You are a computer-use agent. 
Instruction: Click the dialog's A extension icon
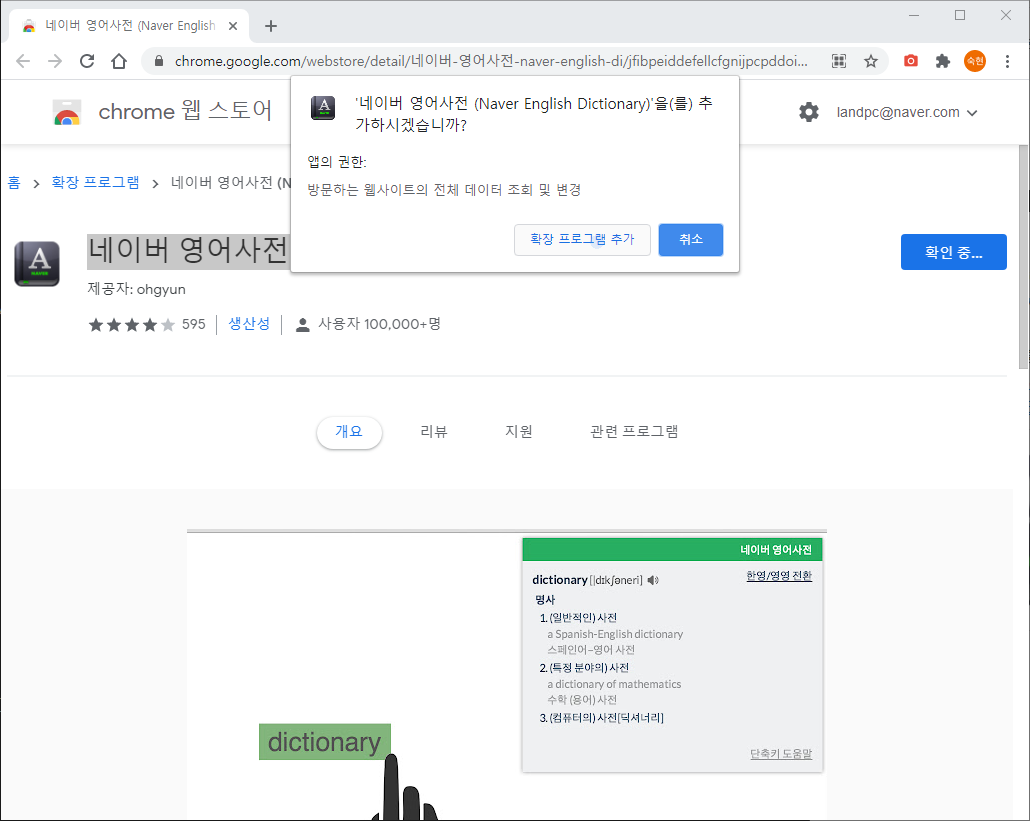click(x=323, y=107)
